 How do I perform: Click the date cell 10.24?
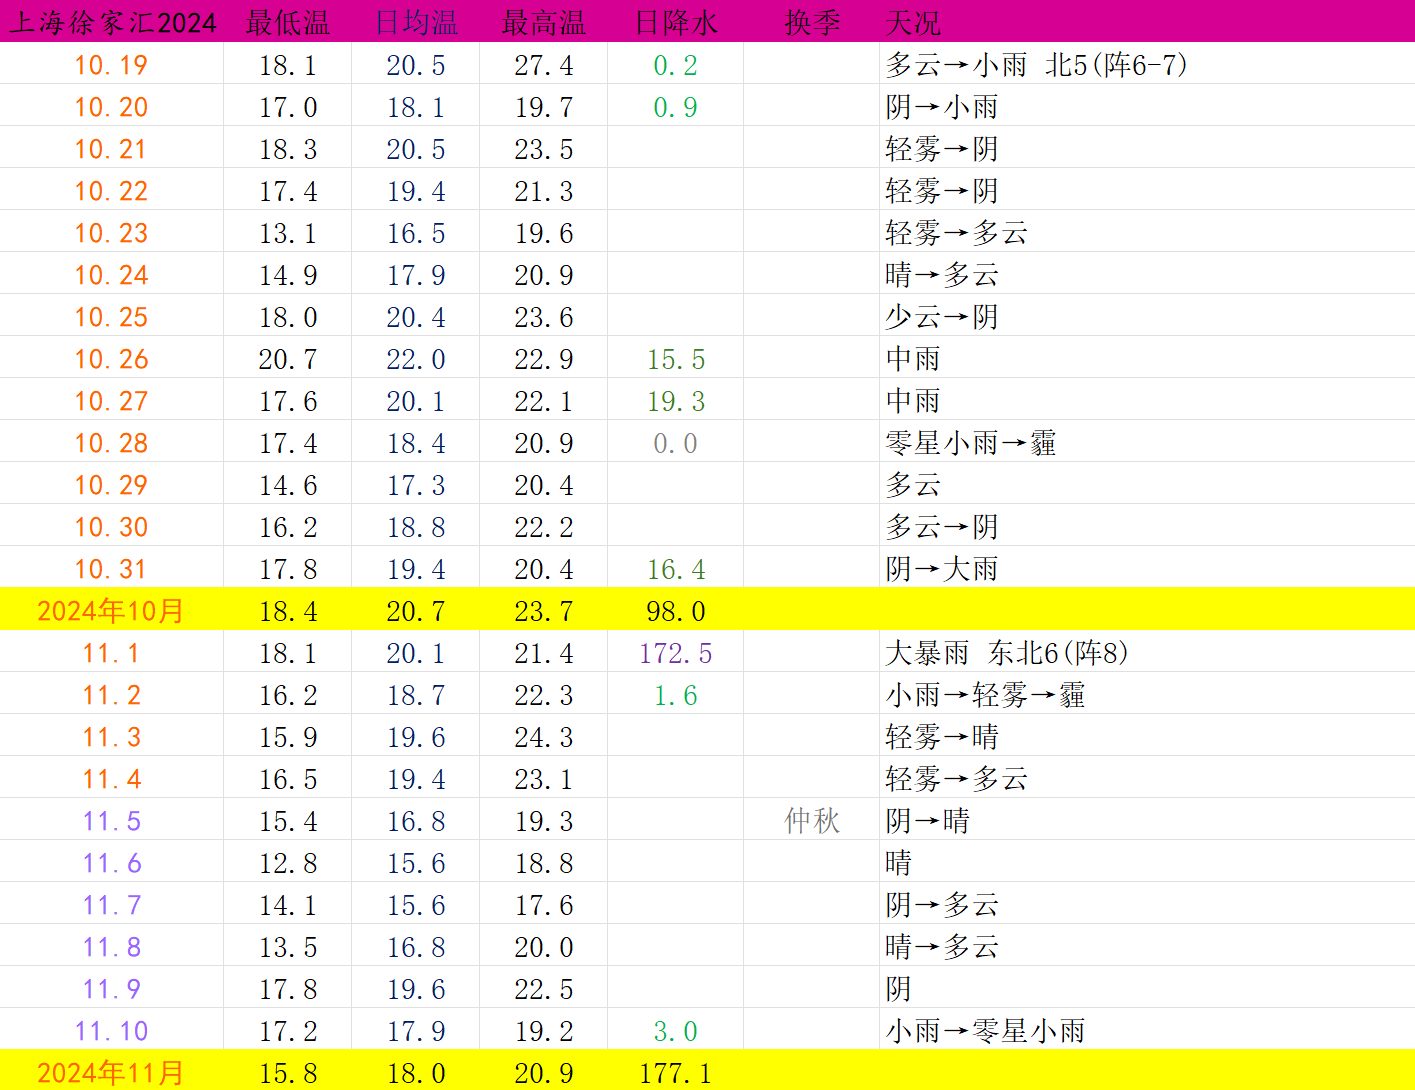tap(111, 275)
